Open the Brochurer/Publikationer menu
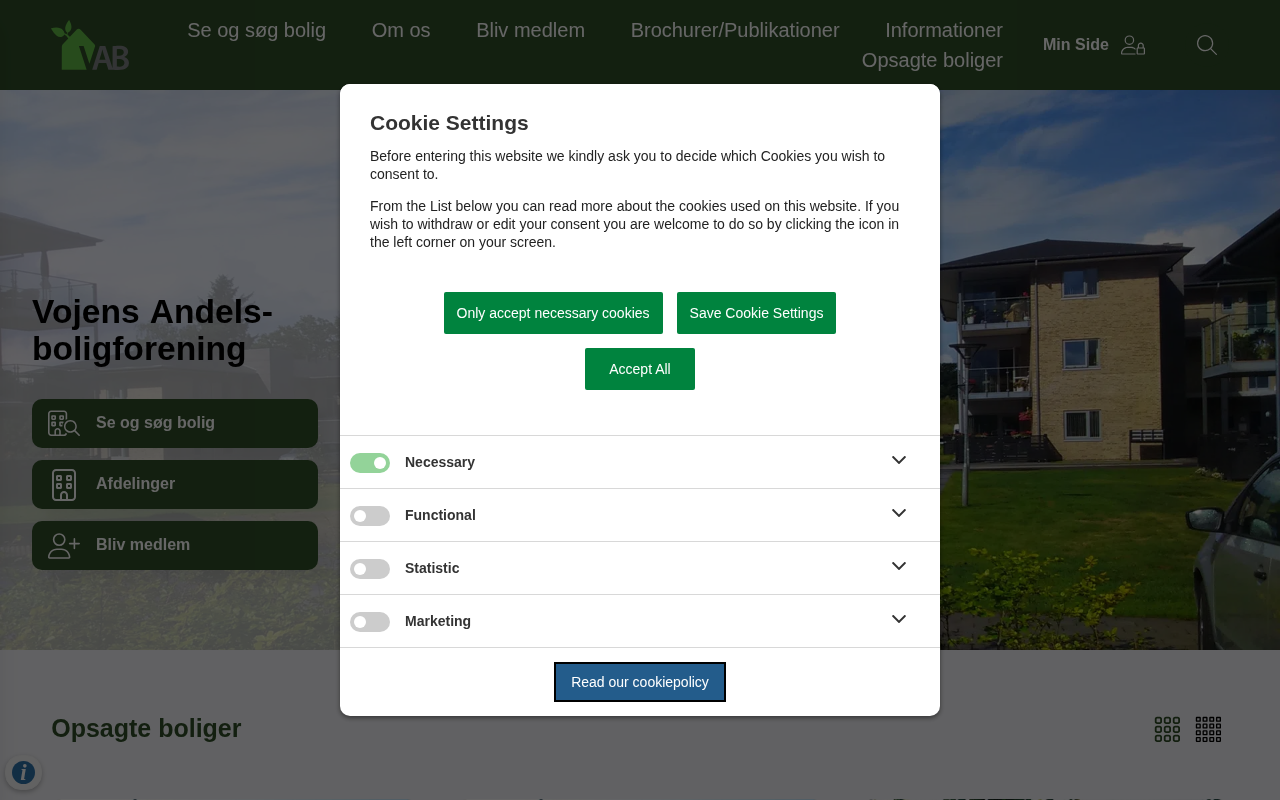 coord(735,30)
